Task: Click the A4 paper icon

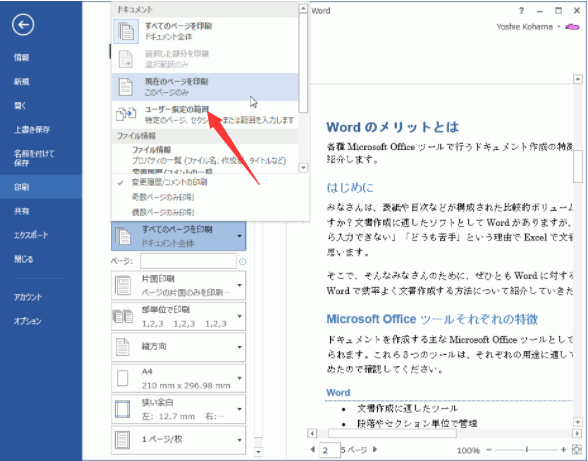Action: pyautogui.click(x=123, y=378)
